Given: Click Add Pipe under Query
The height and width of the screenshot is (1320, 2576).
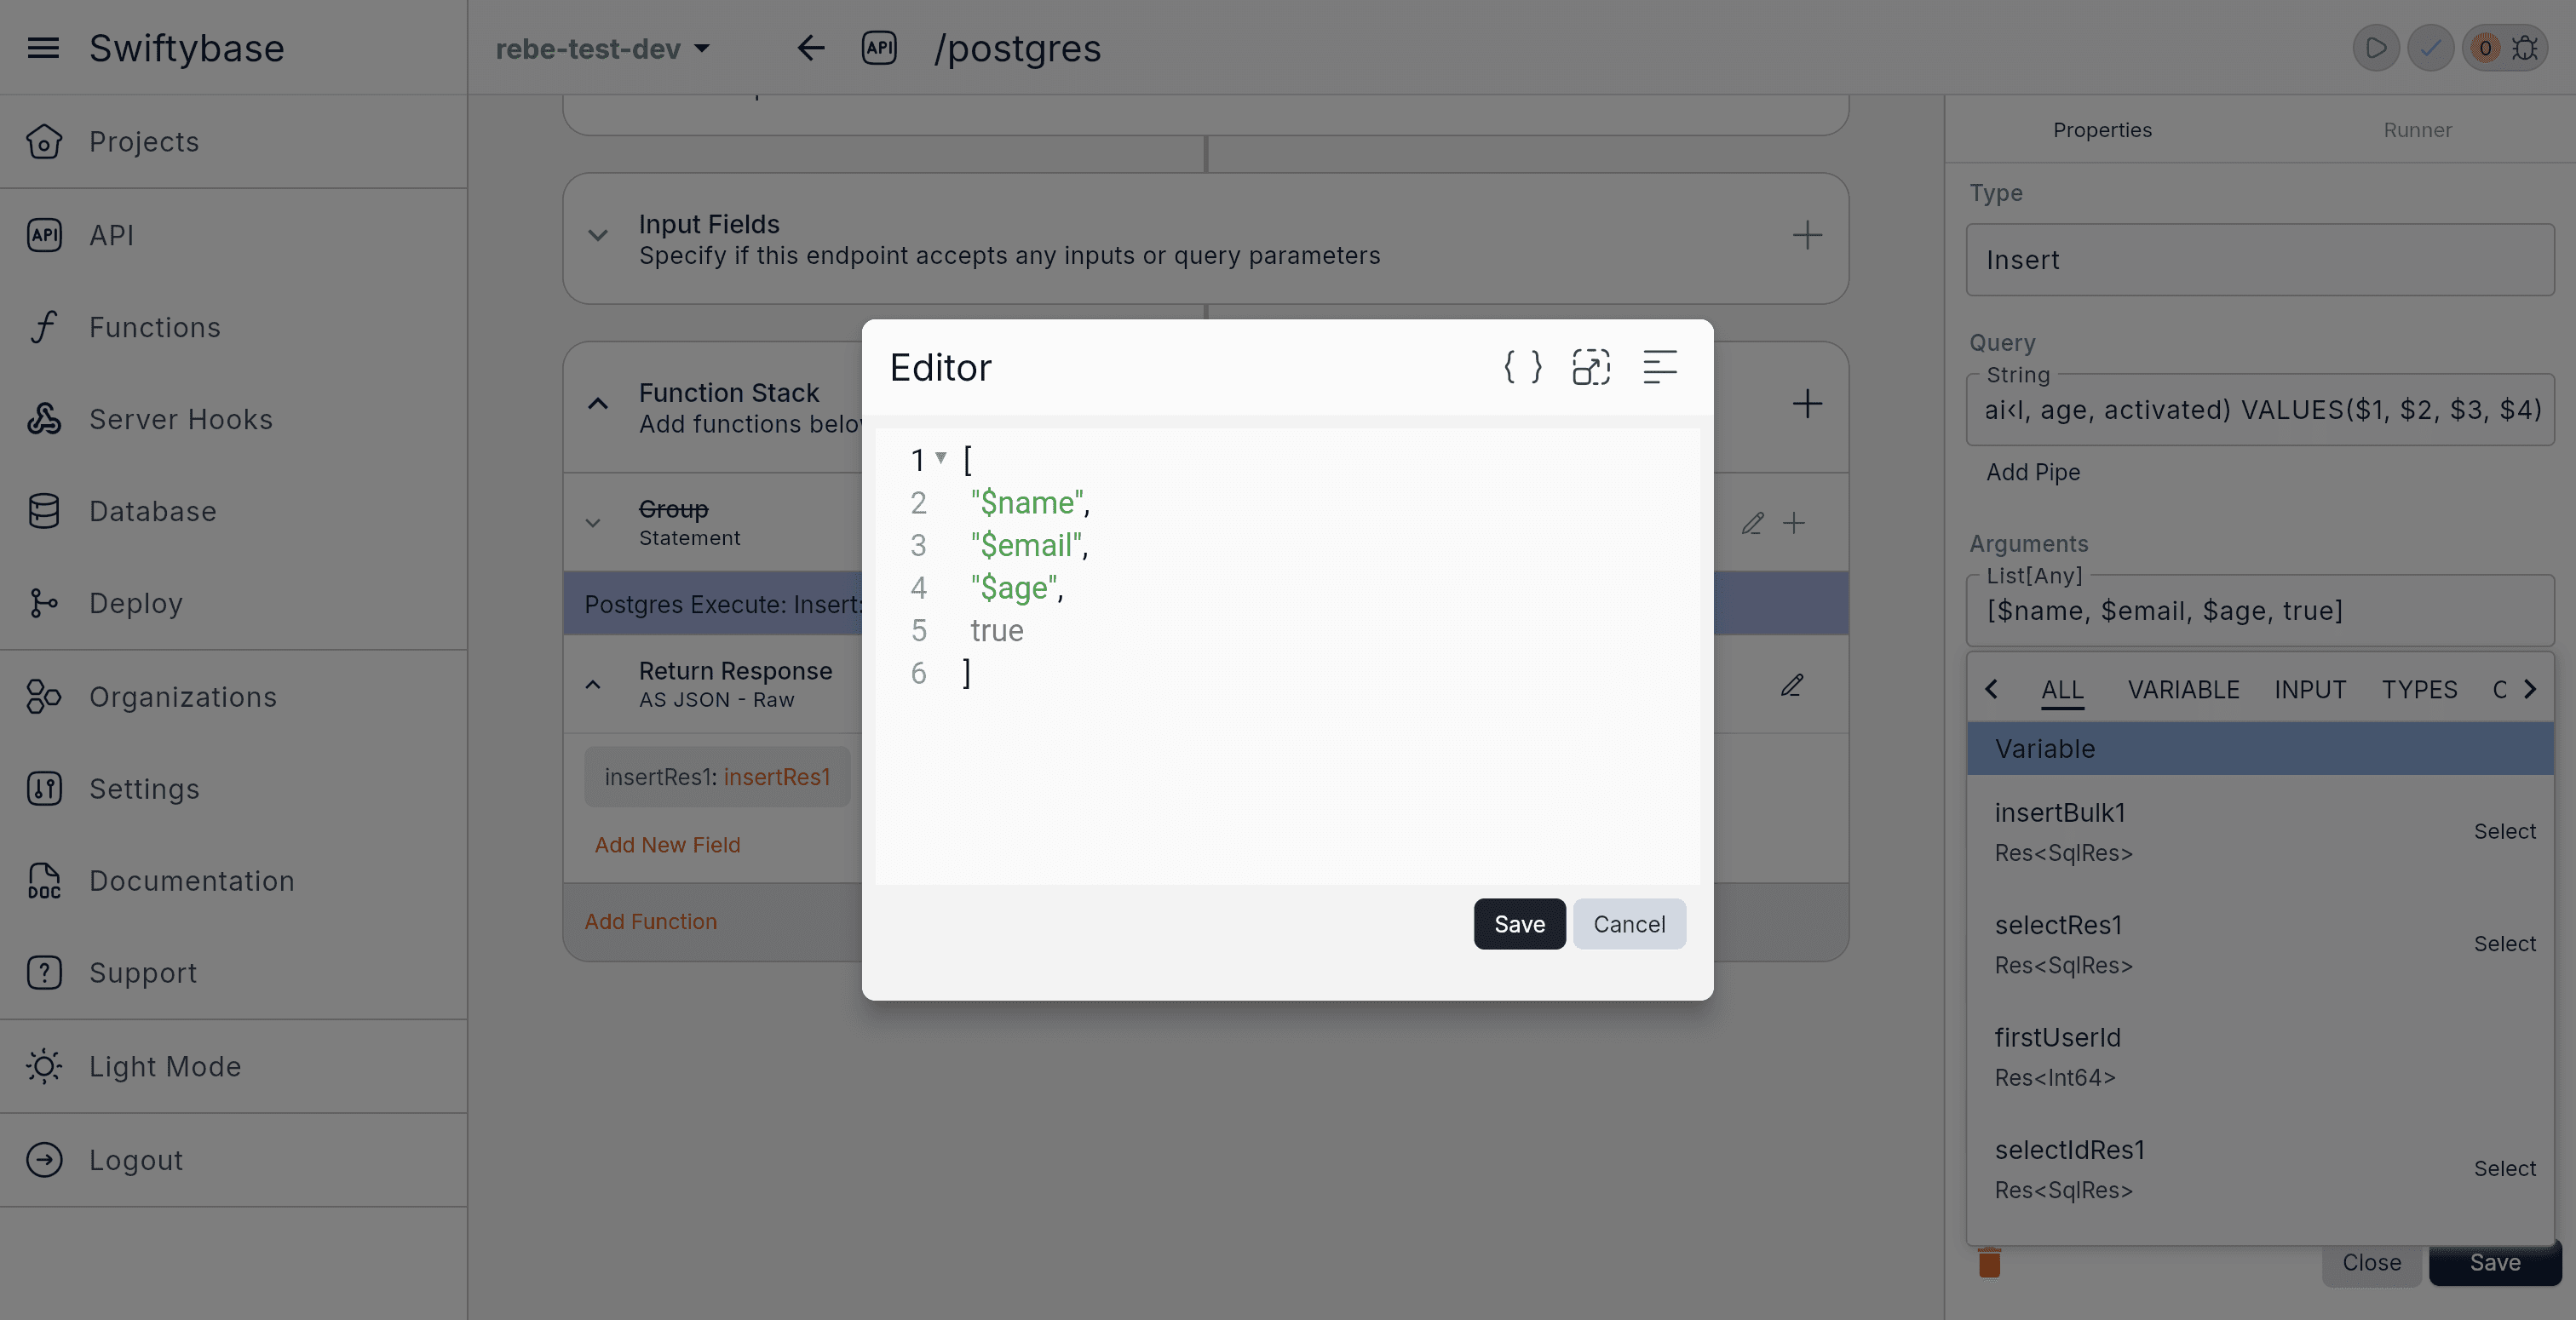Looking at the screenshot, I should tap(2033, 472).
